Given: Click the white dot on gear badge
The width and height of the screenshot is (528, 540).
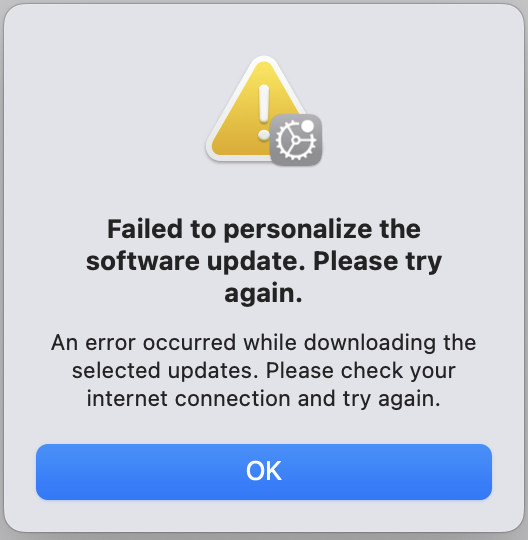Looking at the screenshot, I should 307,126.
